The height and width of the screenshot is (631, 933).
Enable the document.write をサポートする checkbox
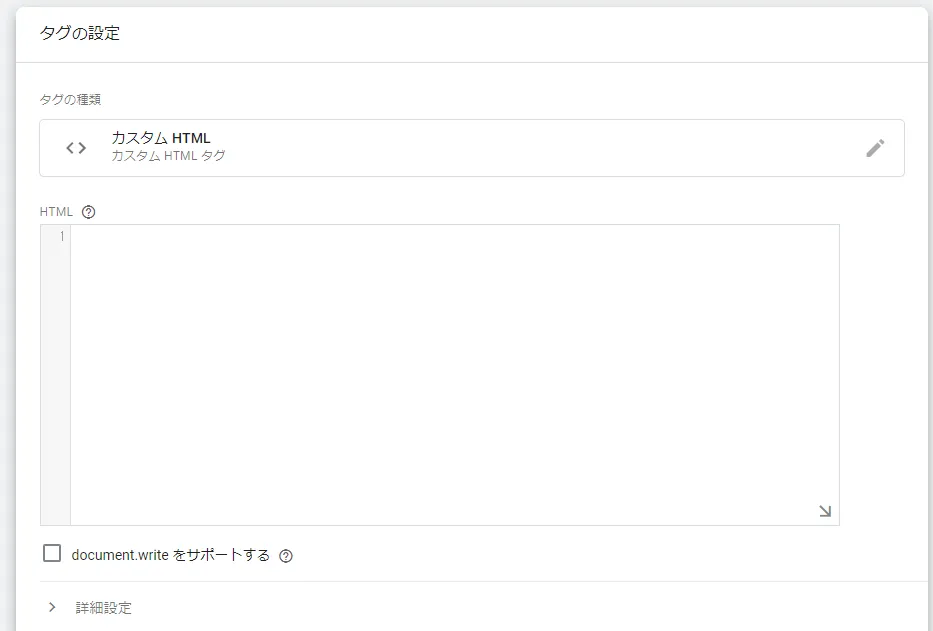coord(52,553)
